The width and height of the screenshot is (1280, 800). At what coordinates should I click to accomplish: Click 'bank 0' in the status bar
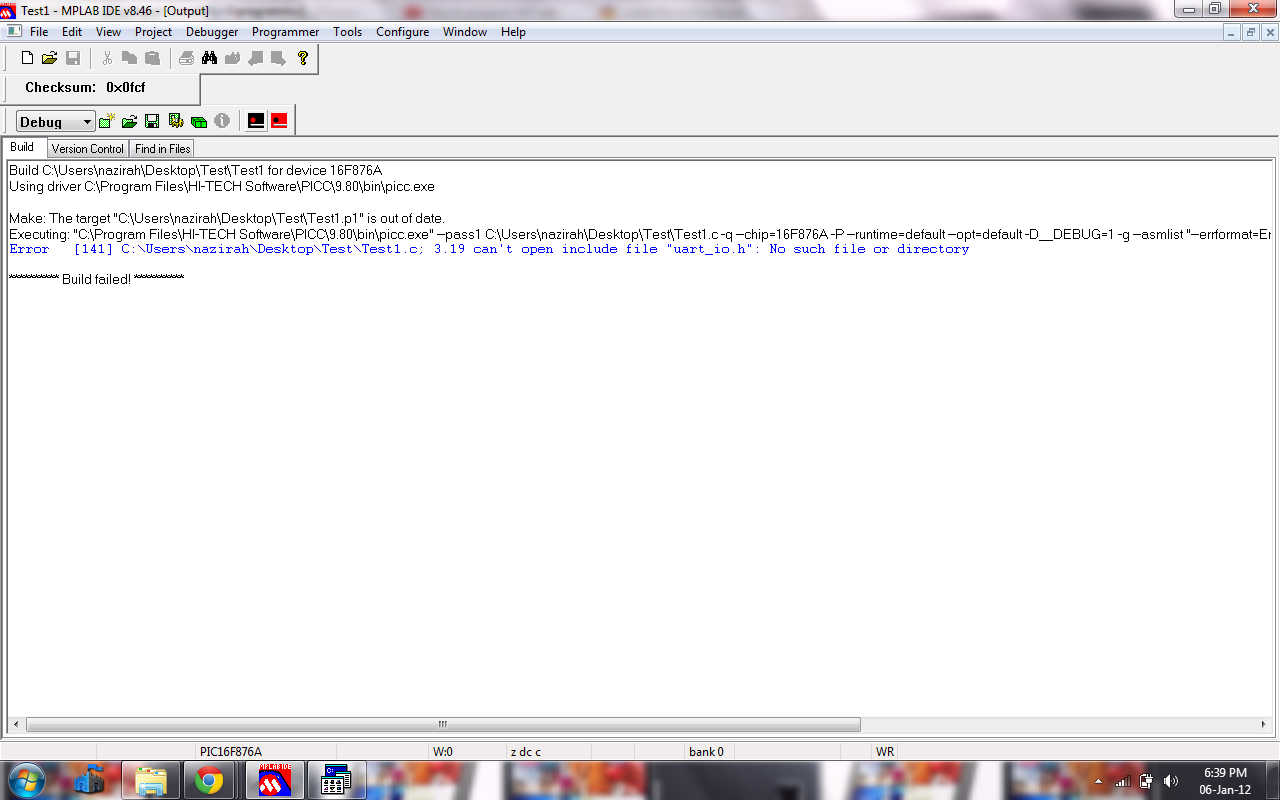pyautogui.click(x=706, y=752)
